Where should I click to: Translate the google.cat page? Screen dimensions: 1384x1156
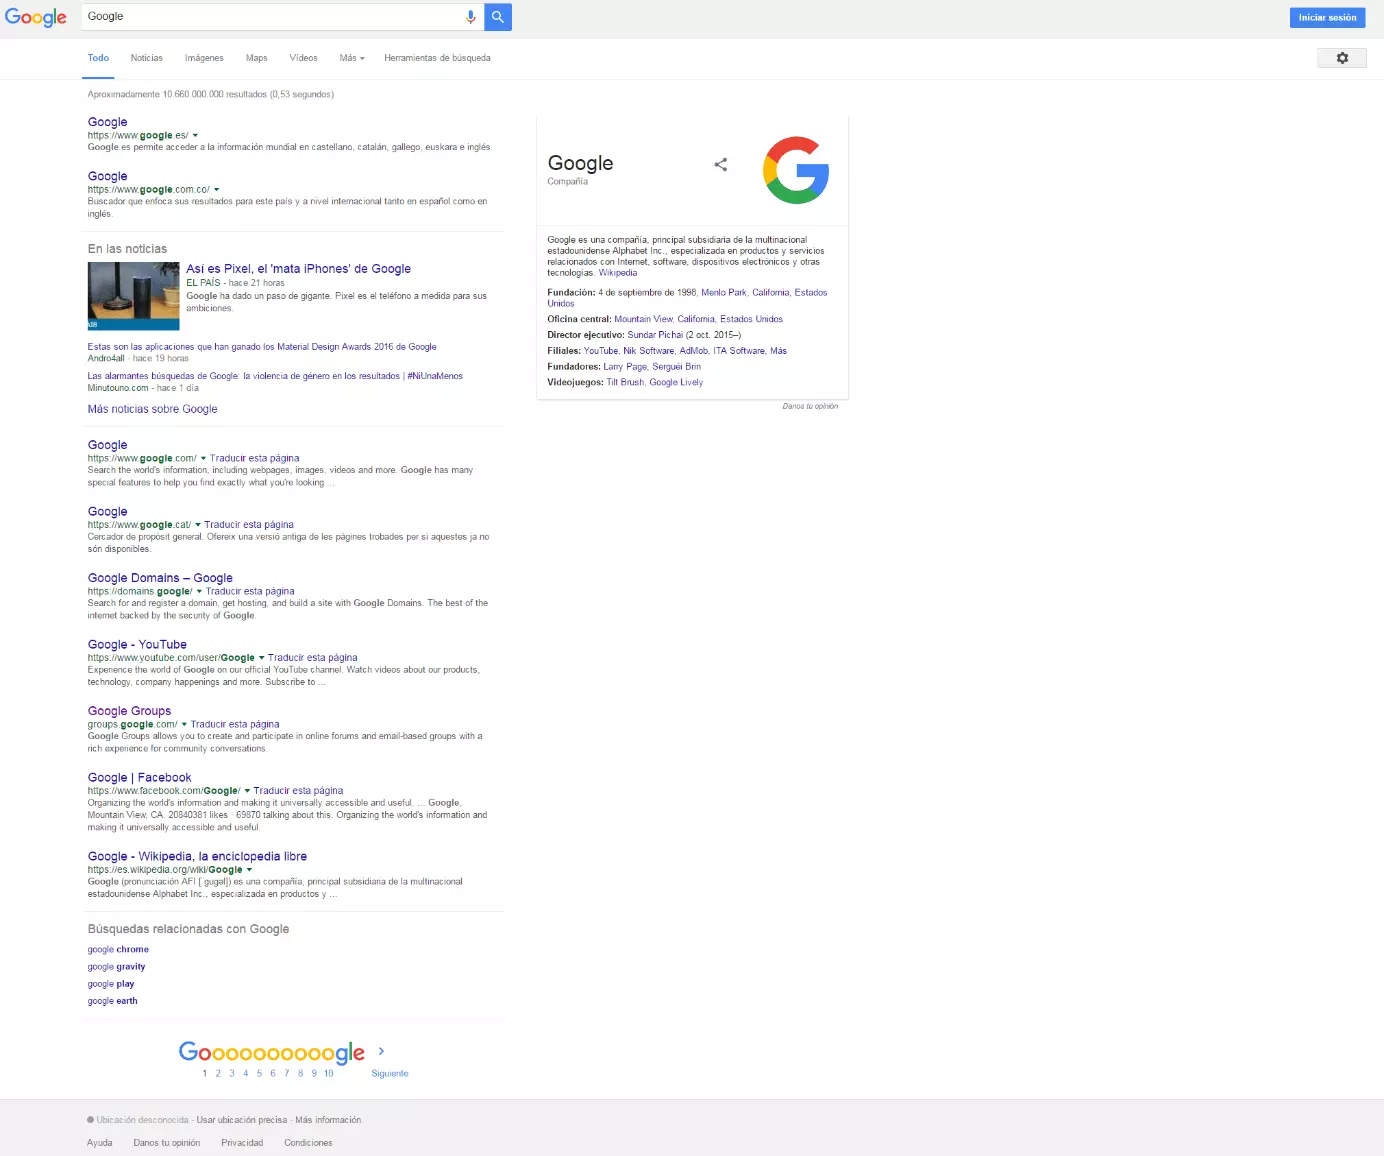[x=249, y=525]
